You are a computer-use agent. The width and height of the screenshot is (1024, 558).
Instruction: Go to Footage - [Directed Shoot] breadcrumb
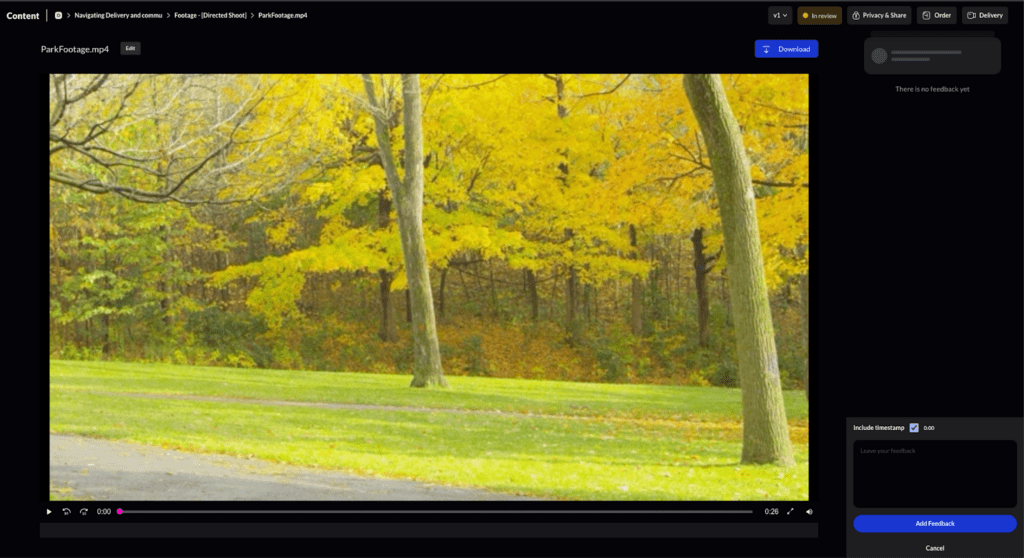tap(210, 15)
